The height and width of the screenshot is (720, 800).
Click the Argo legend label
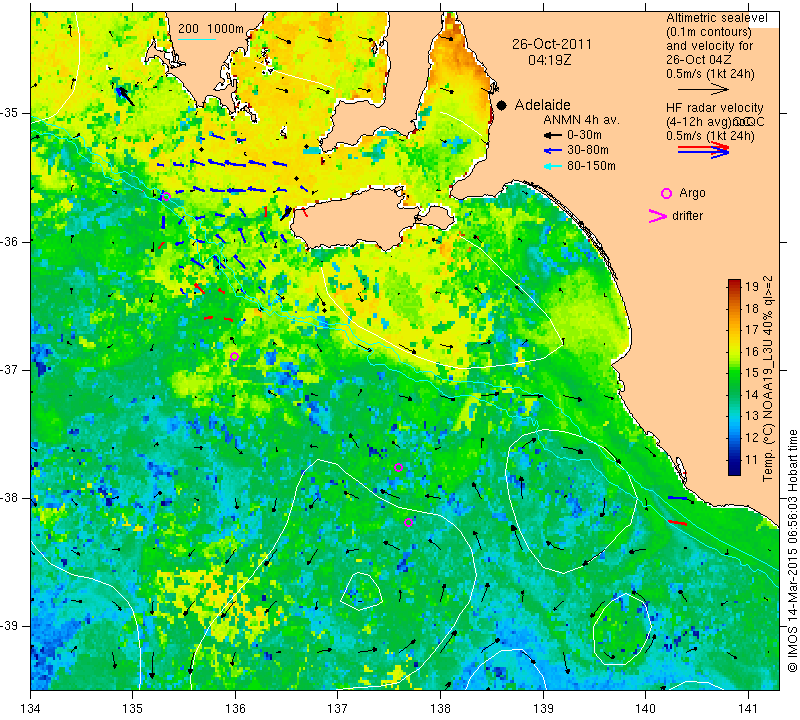pyautogui.click(x=692, y=193)
